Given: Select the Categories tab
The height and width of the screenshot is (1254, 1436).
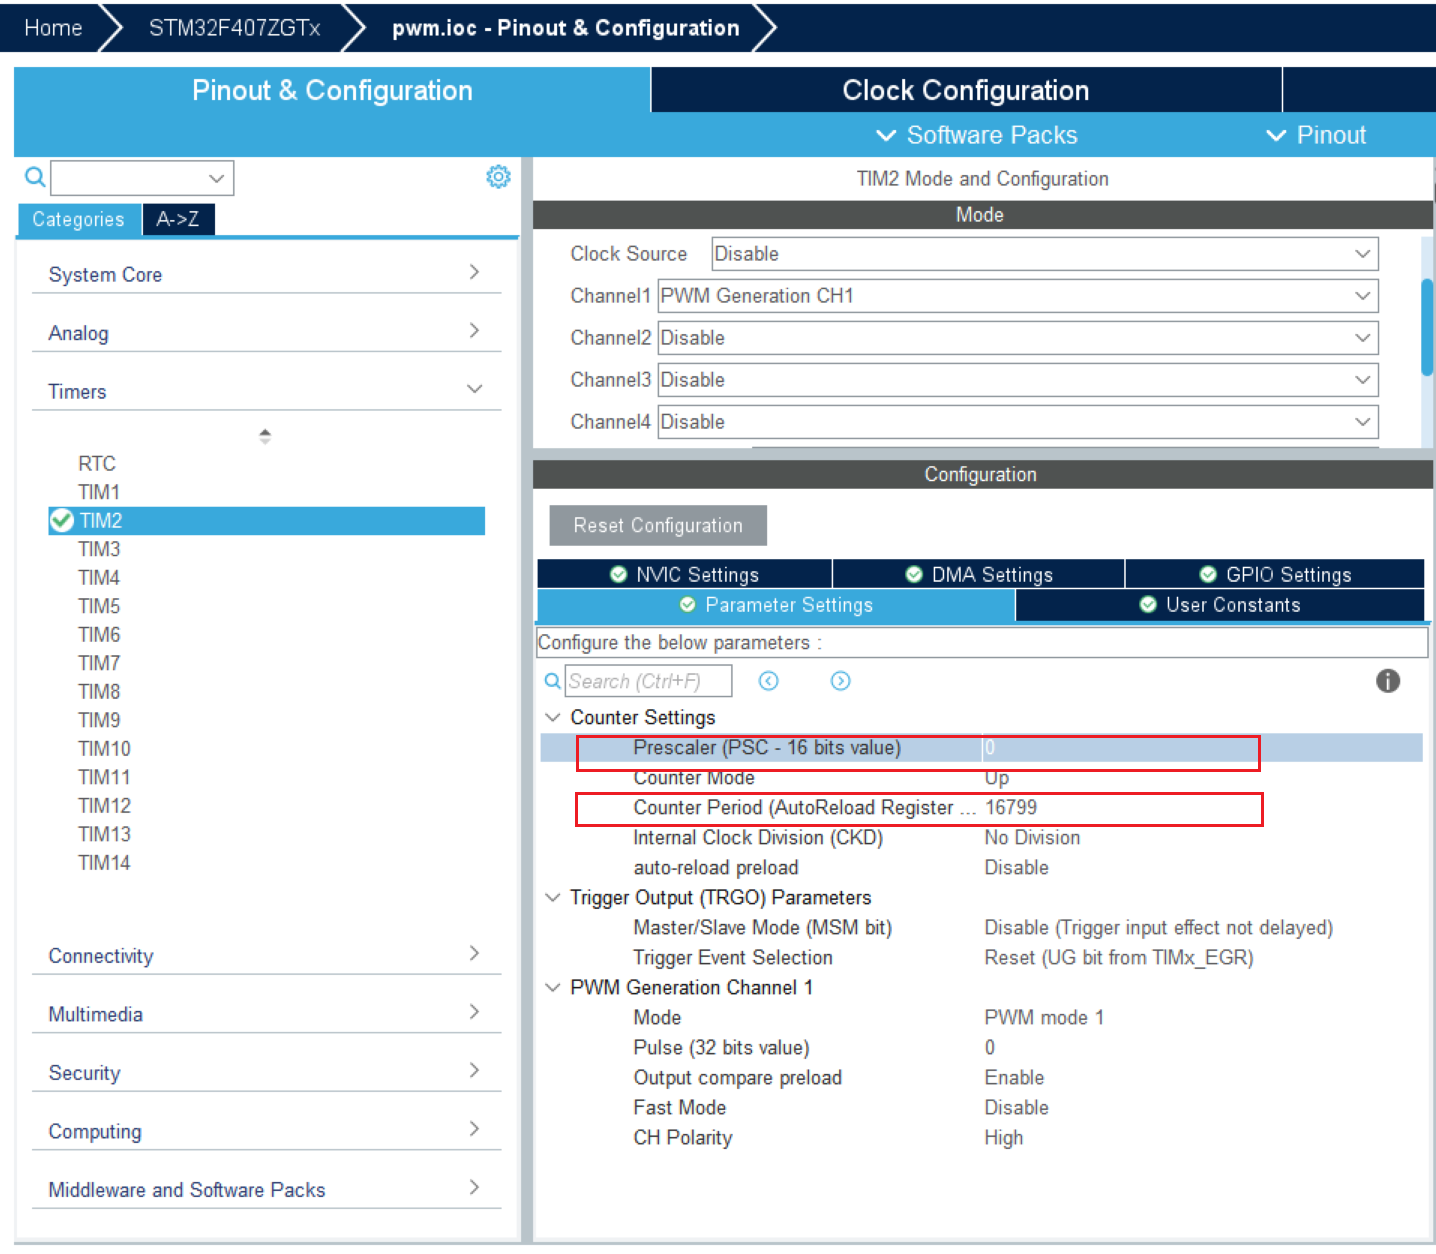Looking at the screenshot, I should [x=78, y=219].
